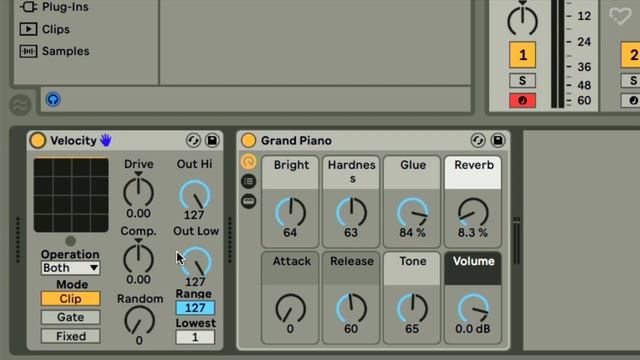This screenshot has width=640, height=360.
Task: Click the Velocity device title
Action: click(x=73, y=140)
